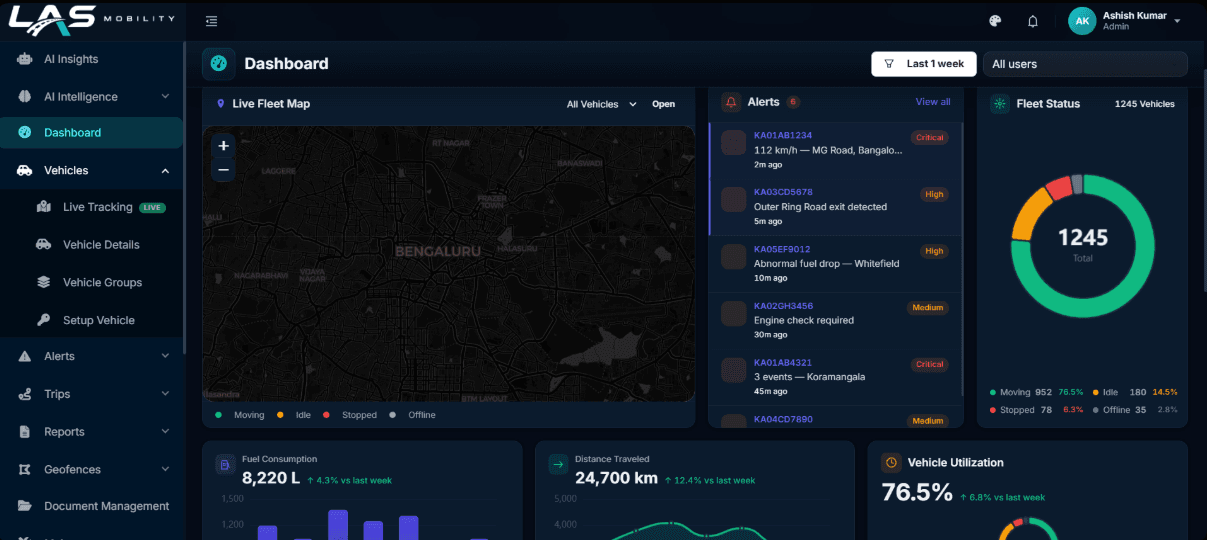This screenshot has width=1207, height=540.
Task: Open alert for vehicle KA03CD5678
Action: pos(835,207)
